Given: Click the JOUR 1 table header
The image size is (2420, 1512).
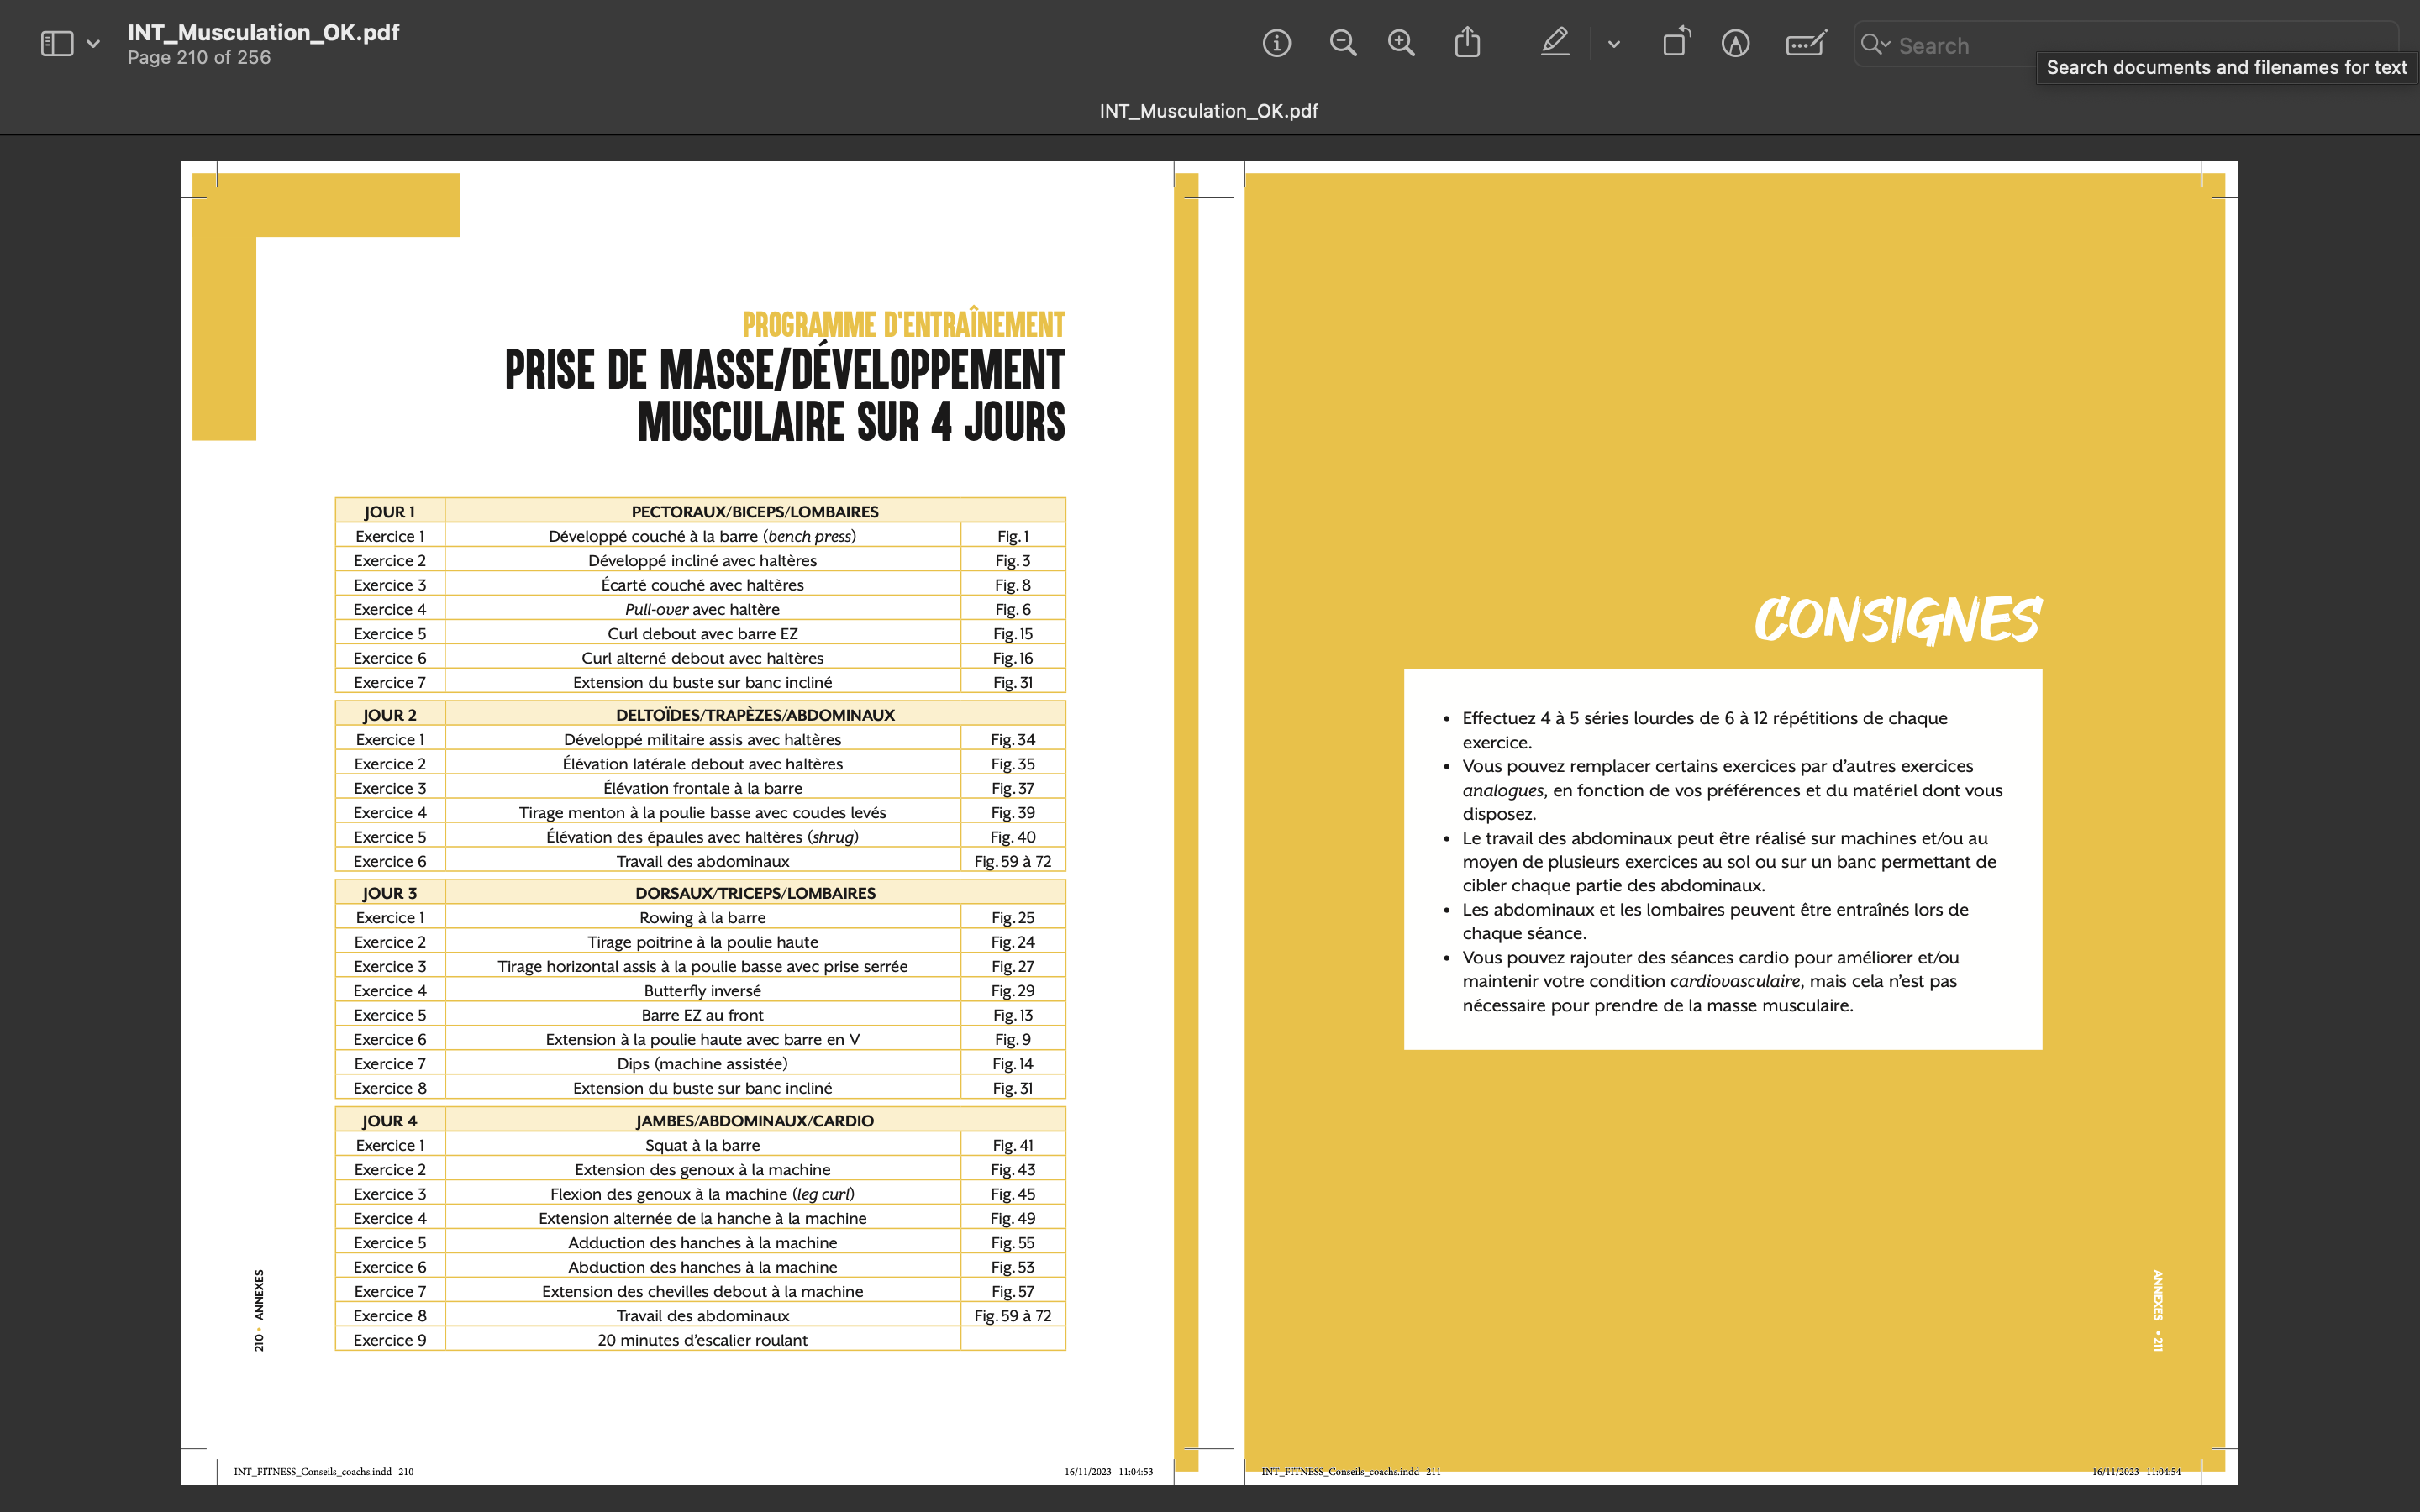Looking at the screenshot, I should pos(389,511).
